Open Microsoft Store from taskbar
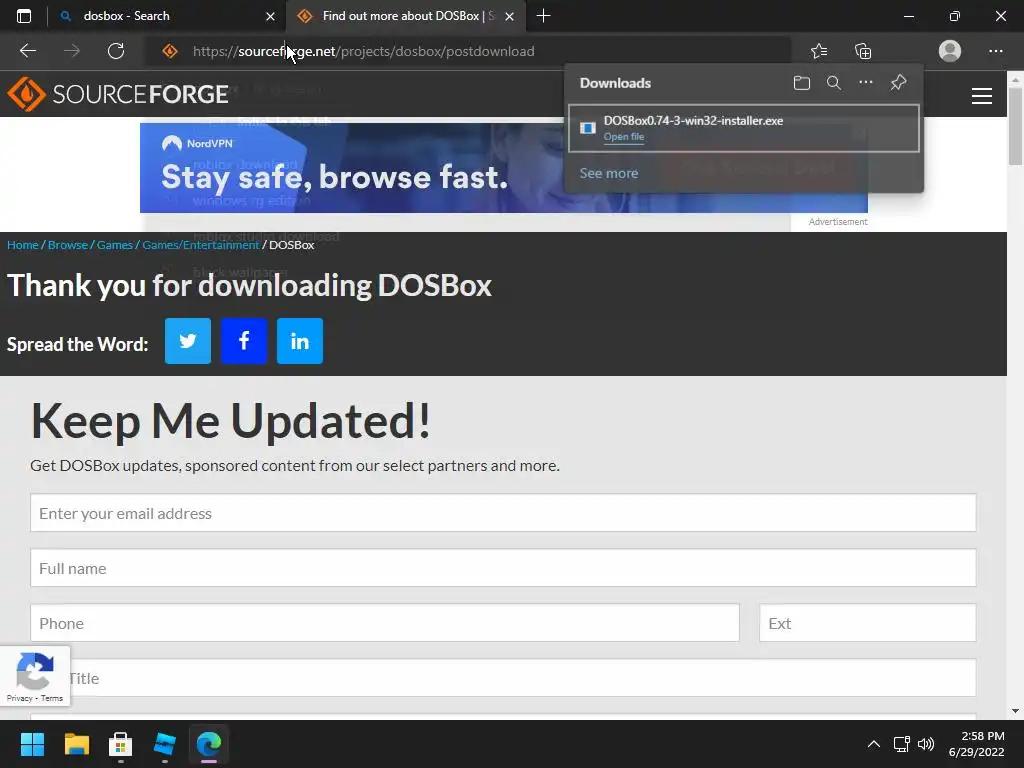 [x=120, y=744]
